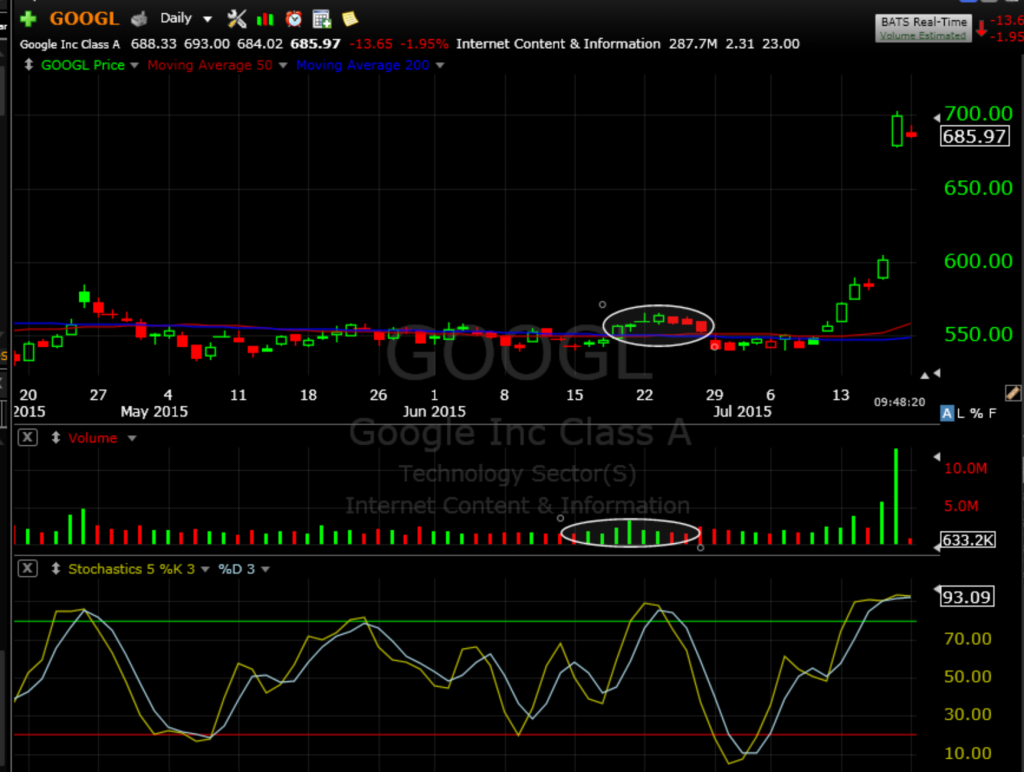
Task: Click the left arrow marker near 700.00
Action: point(937,118)
